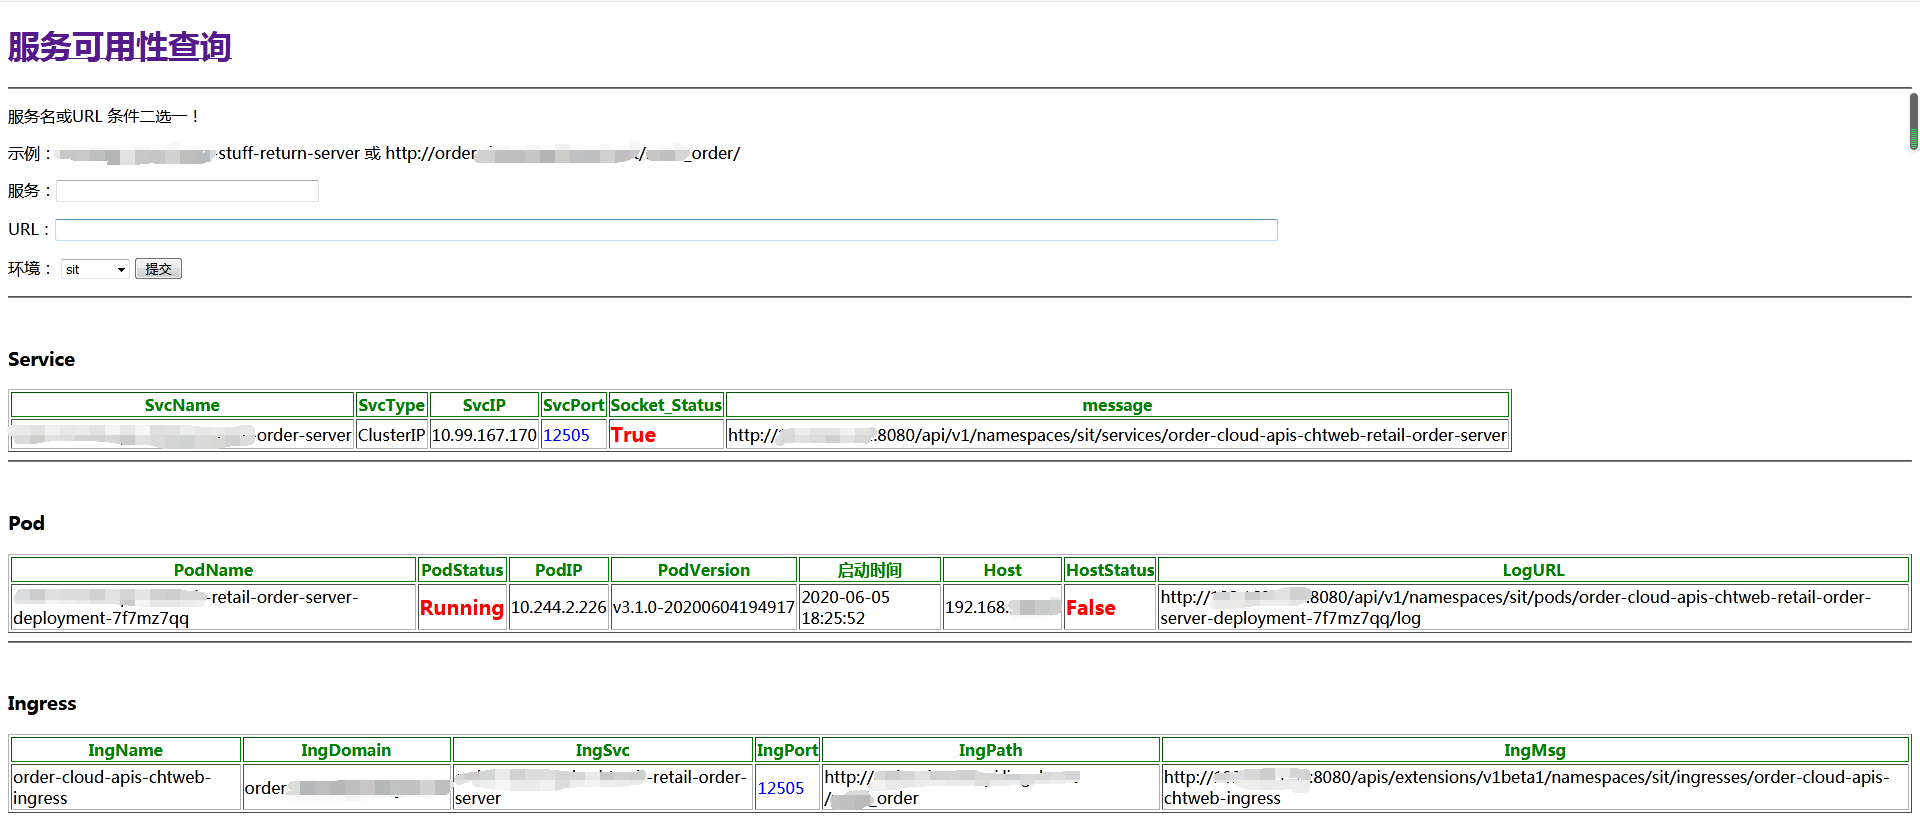The image size is (1920, 828).
Task: Select the Socket_Status column header
Action: pos(666,405)
